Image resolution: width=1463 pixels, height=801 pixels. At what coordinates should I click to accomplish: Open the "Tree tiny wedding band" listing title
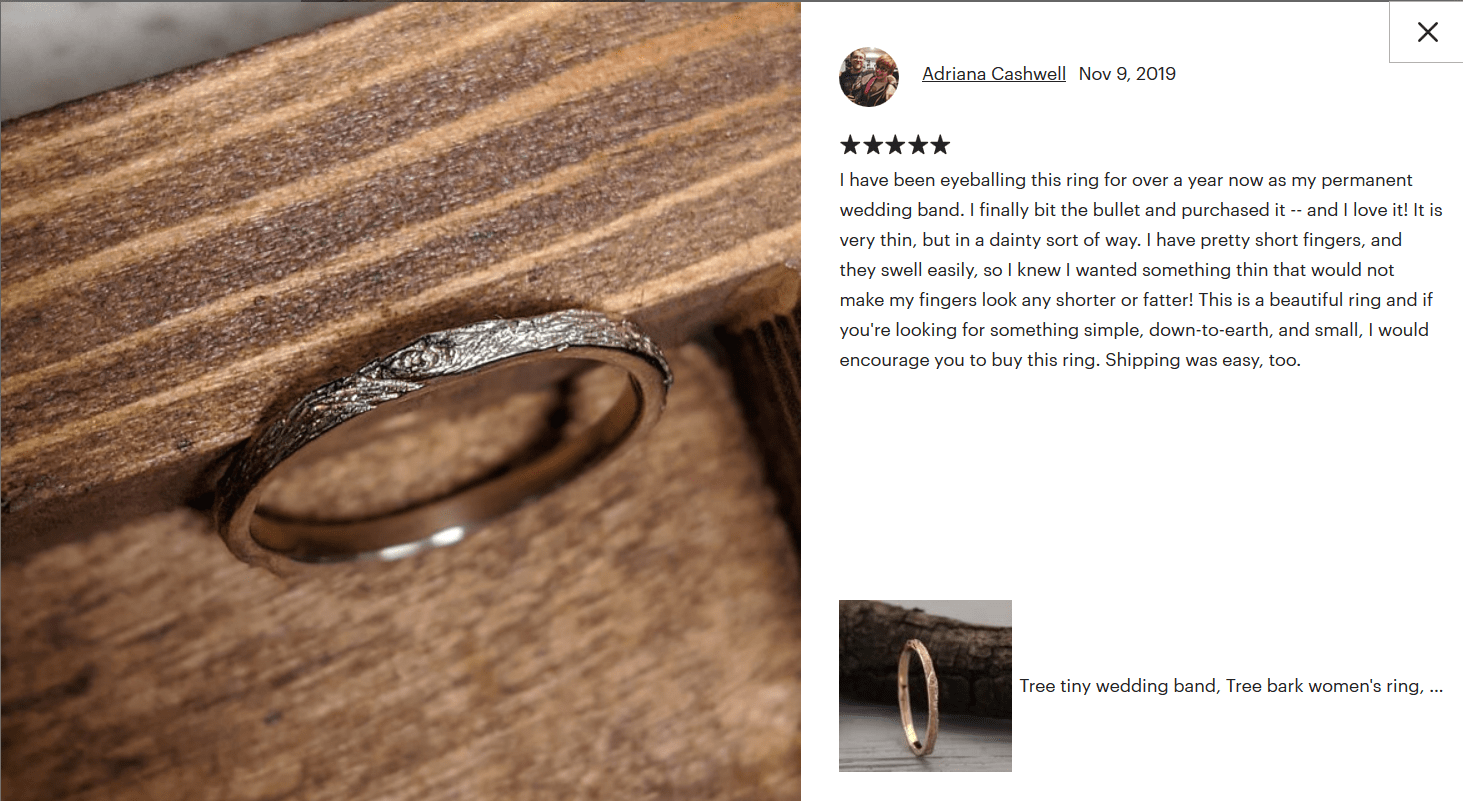click(1118, 686)
